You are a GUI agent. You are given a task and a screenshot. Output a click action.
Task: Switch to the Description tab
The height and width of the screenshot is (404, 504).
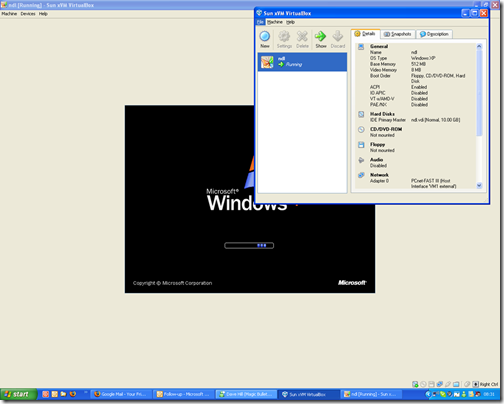coord(434,34)
